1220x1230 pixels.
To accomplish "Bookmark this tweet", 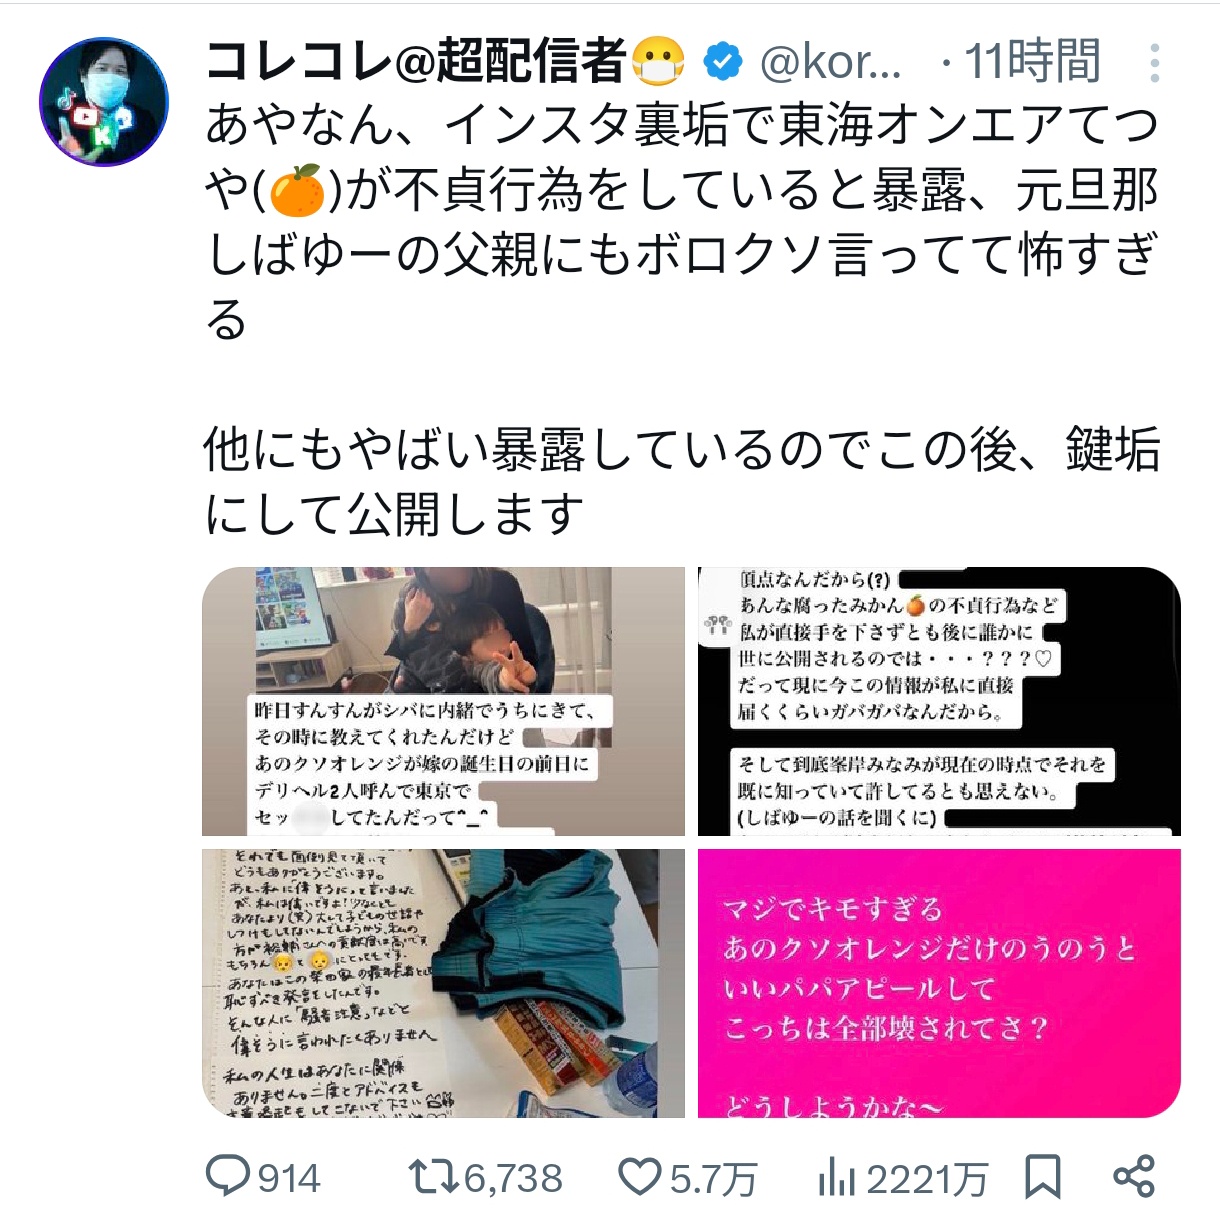I will pos(1043,1177).
